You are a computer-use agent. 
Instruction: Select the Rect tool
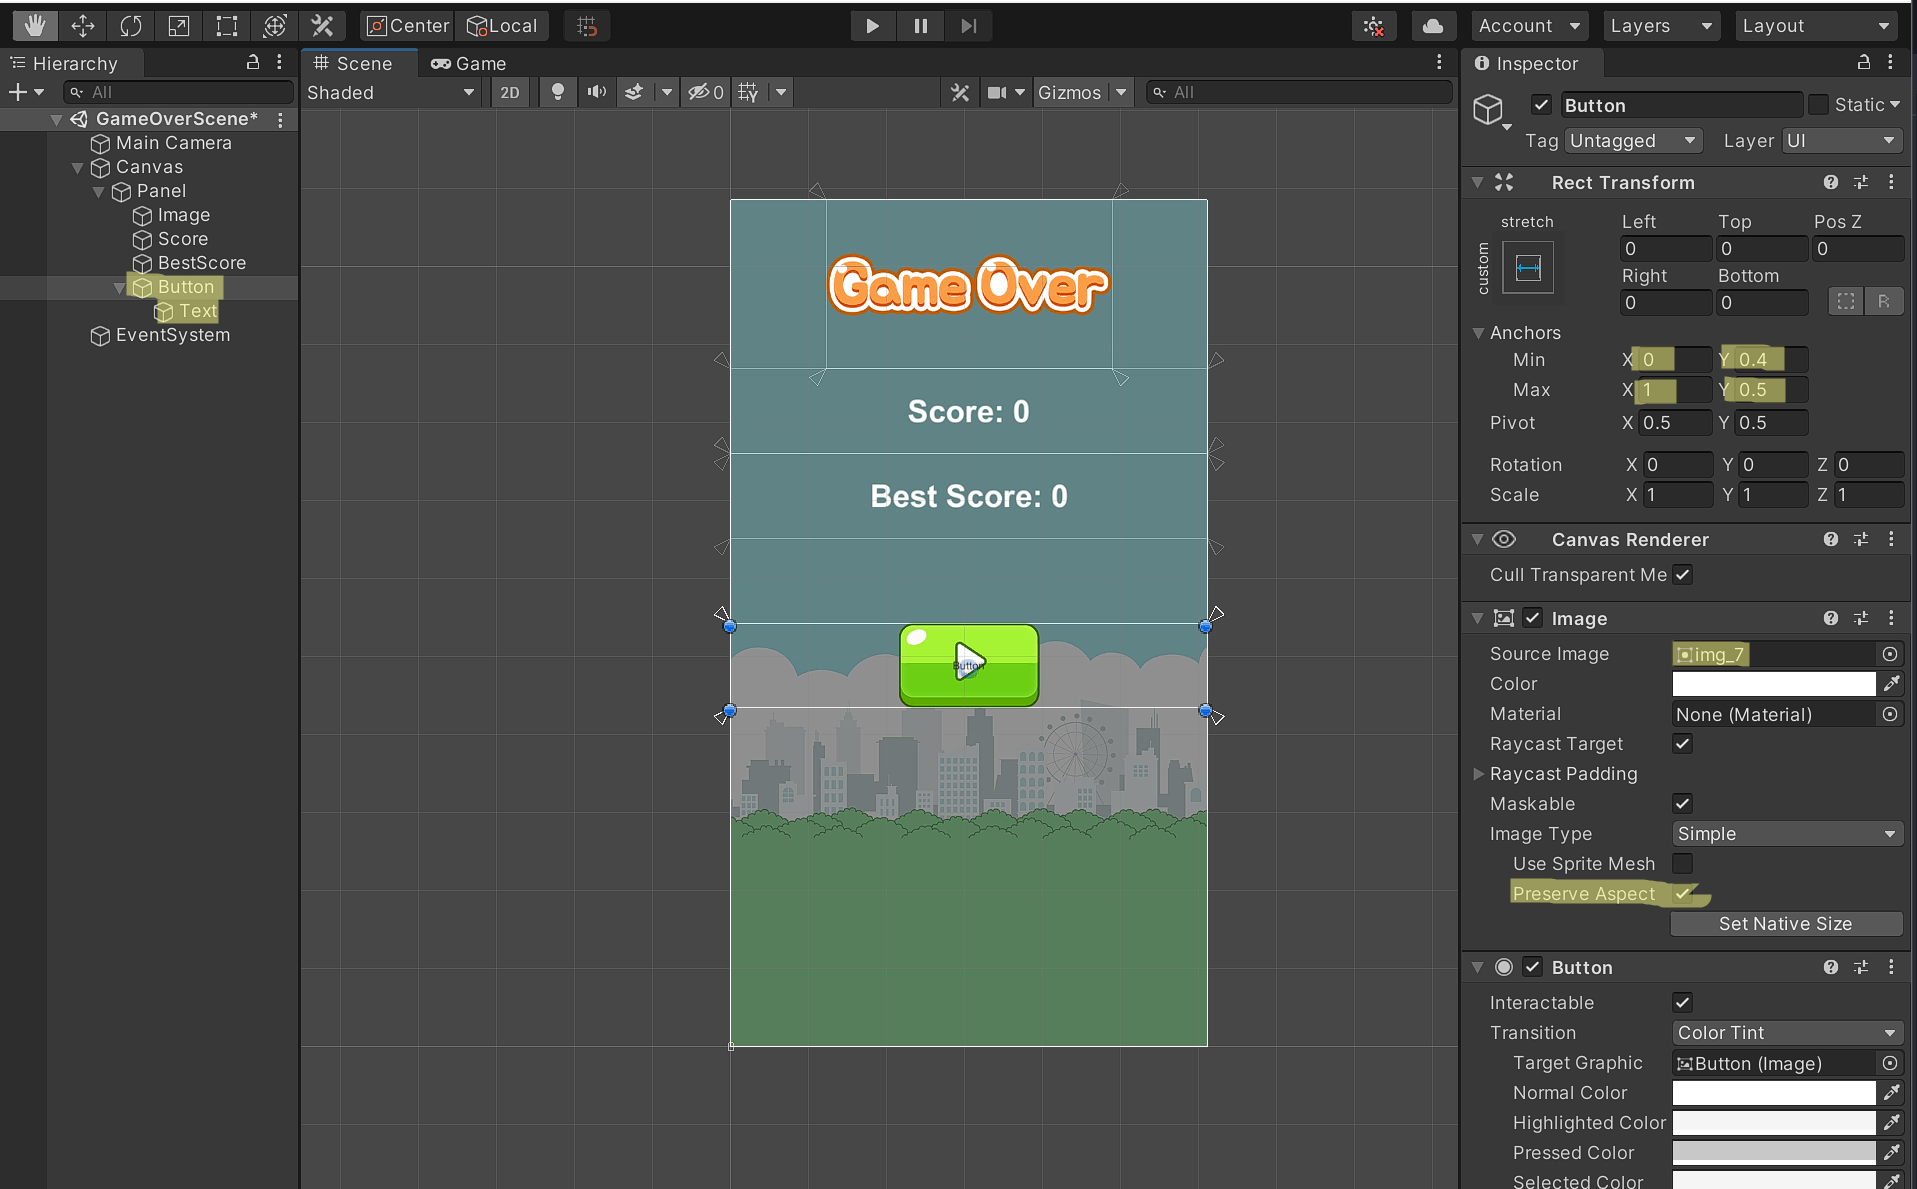227,26
